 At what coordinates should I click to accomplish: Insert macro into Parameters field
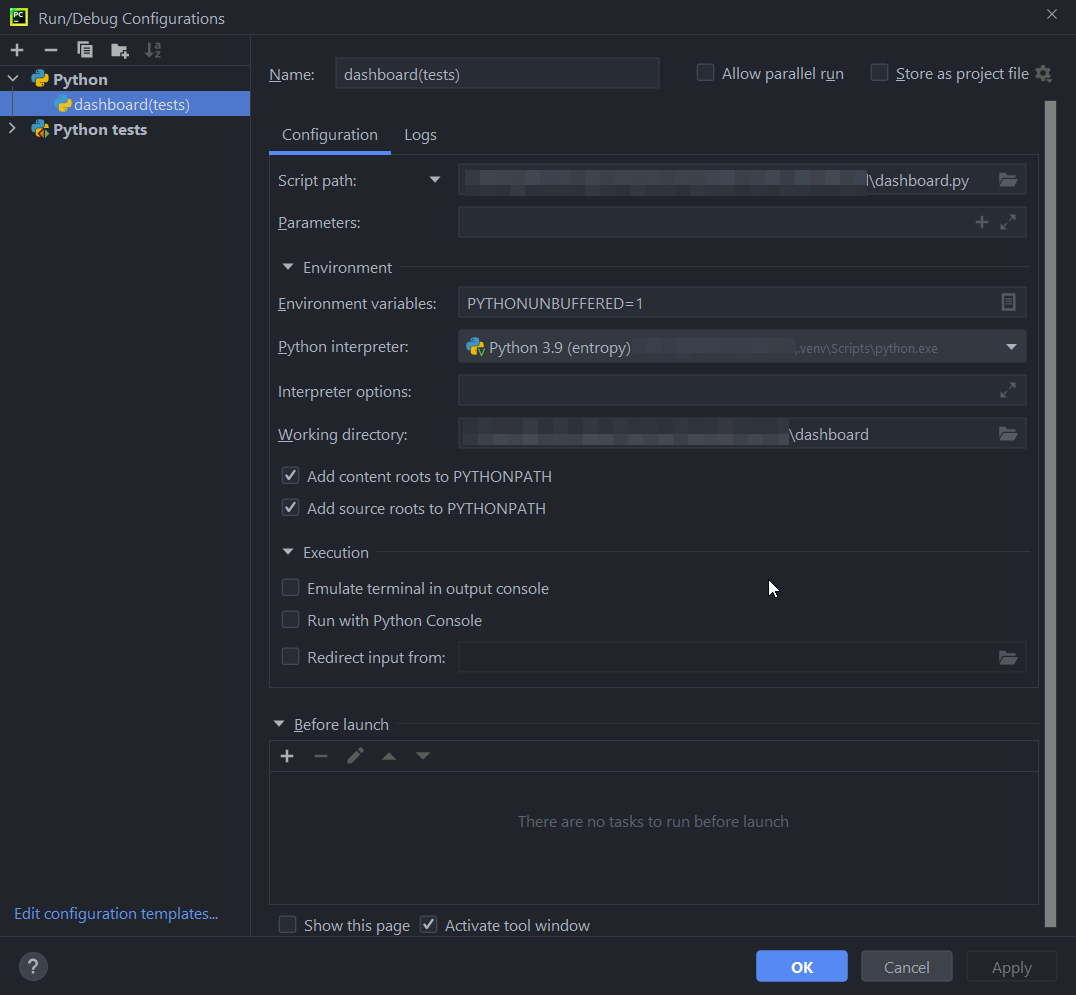(982, 222)
